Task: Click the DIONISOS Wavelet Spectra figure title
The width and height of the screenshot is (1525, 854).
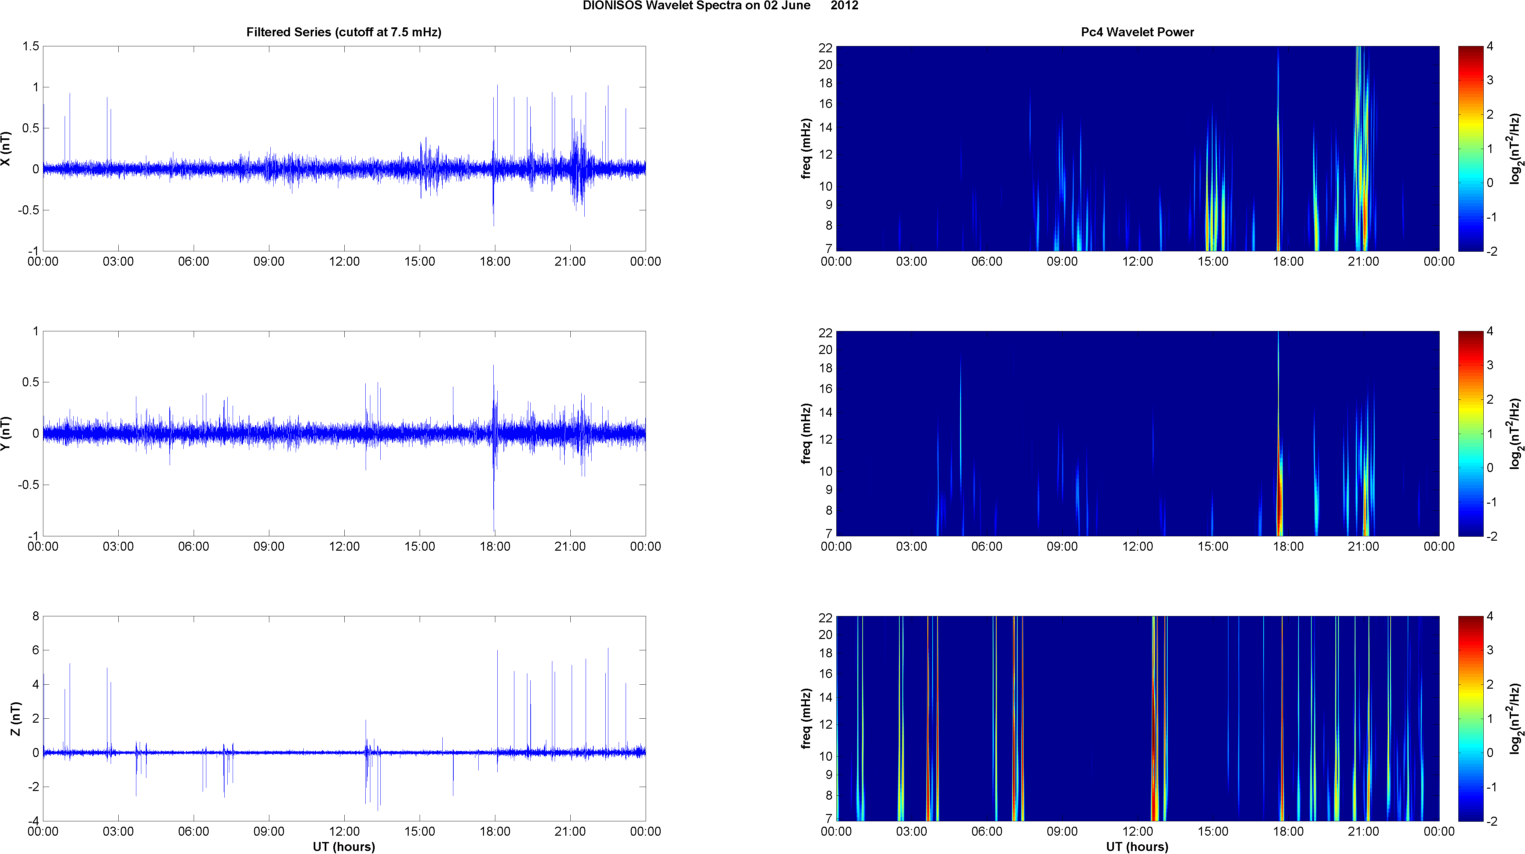Action: [720, 6]
